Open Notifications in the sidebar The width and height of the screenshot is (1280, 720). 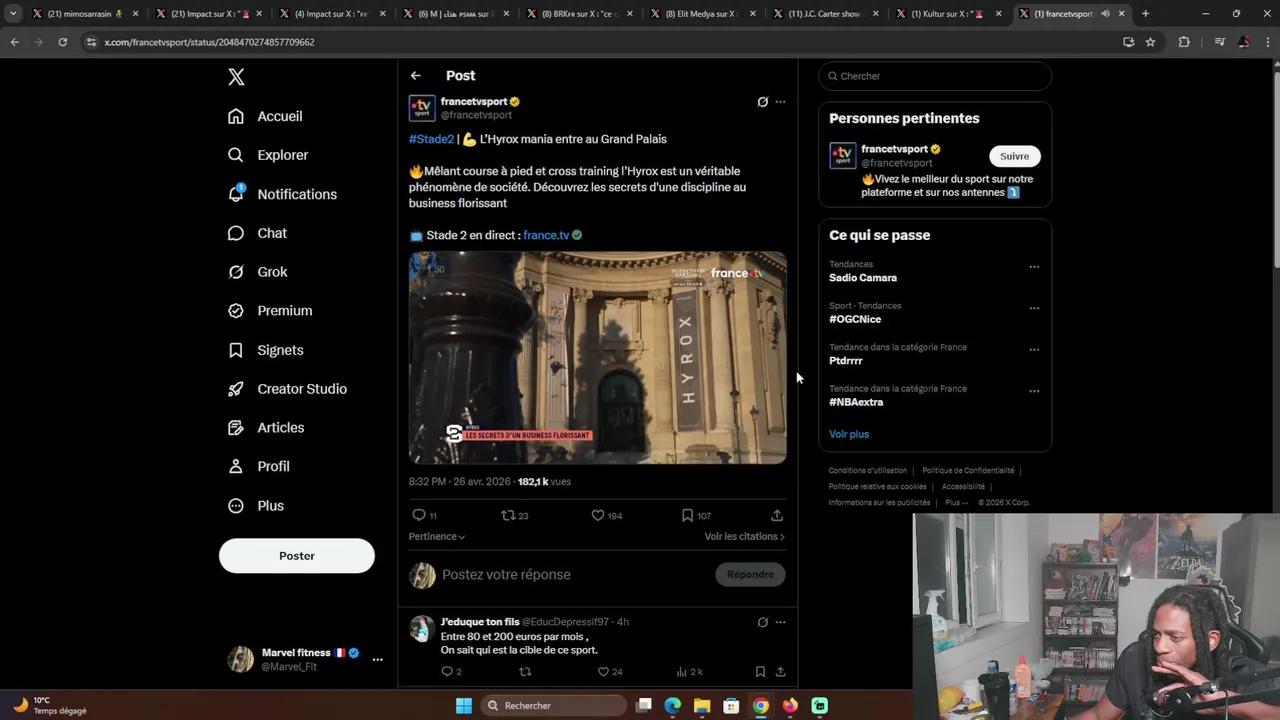pos(282,194)
